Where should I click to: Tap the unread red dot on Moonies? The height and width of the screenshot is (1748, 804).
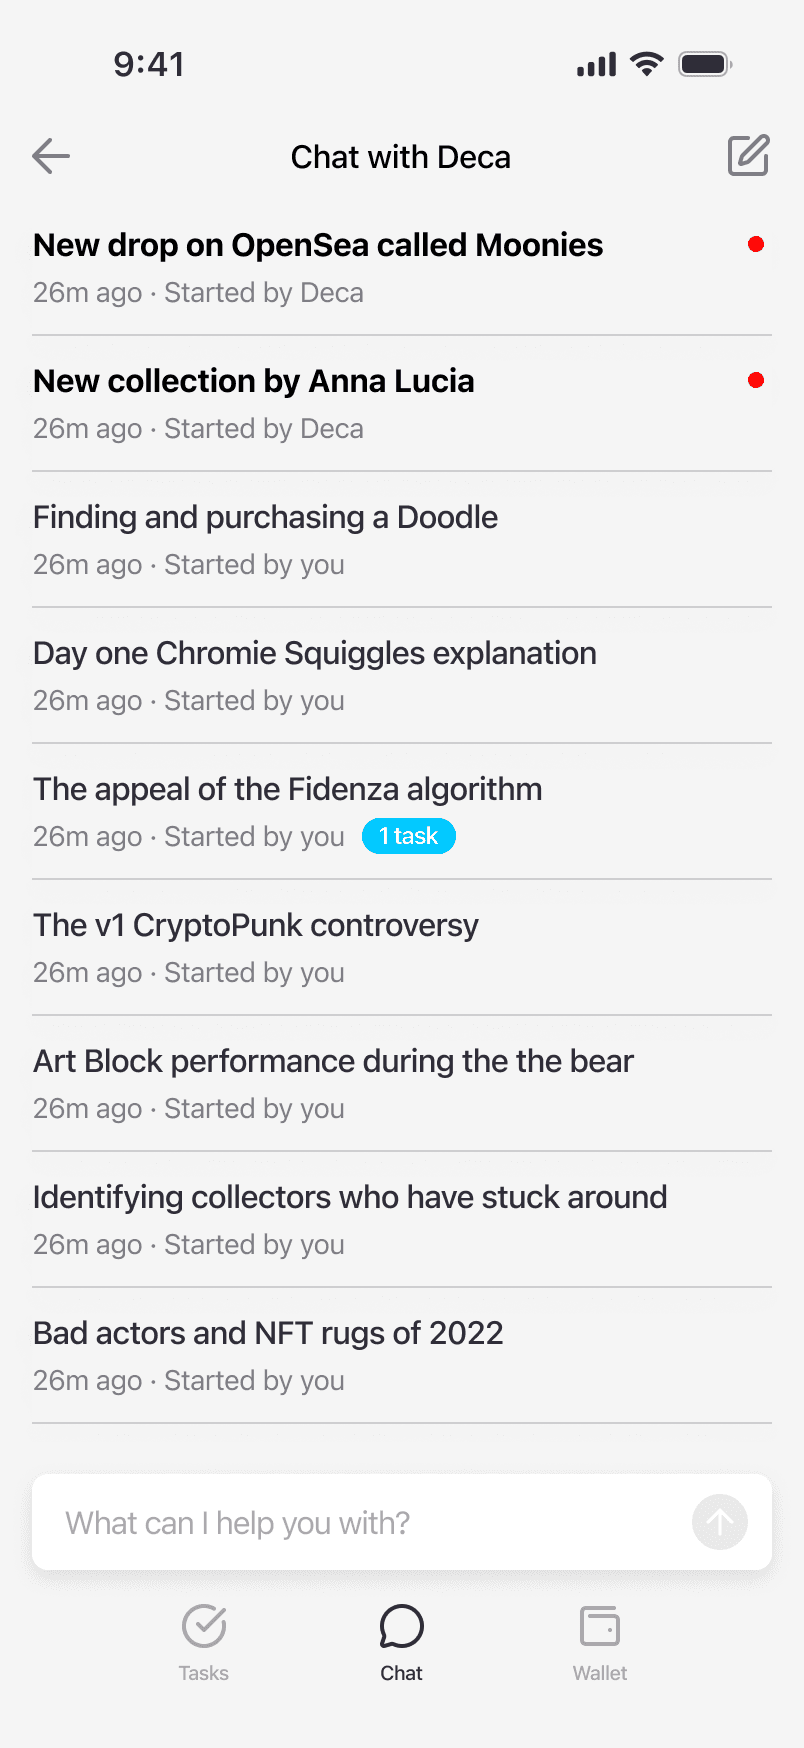pyautogui.click(x=756, y=244)
